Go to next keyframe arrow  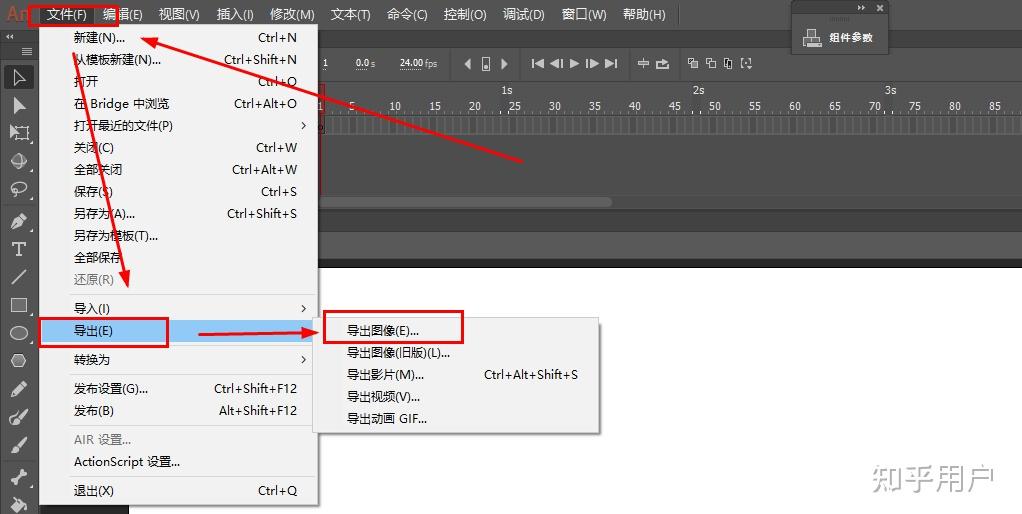pos(504,64)
